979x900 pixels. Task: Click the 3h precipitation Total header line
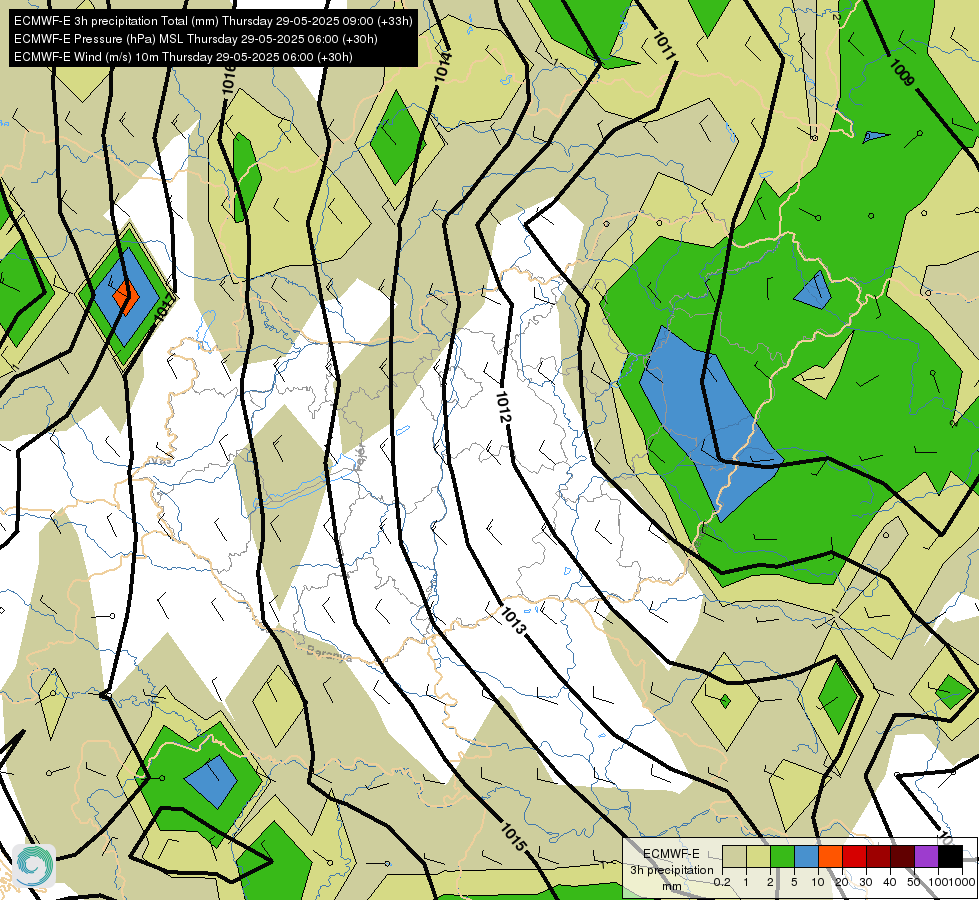213,21
